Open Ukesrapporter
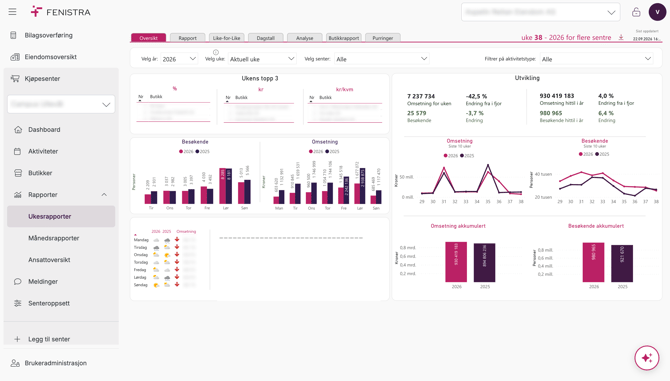The height and width of the screenshot is (381, 670). point(61,217)
